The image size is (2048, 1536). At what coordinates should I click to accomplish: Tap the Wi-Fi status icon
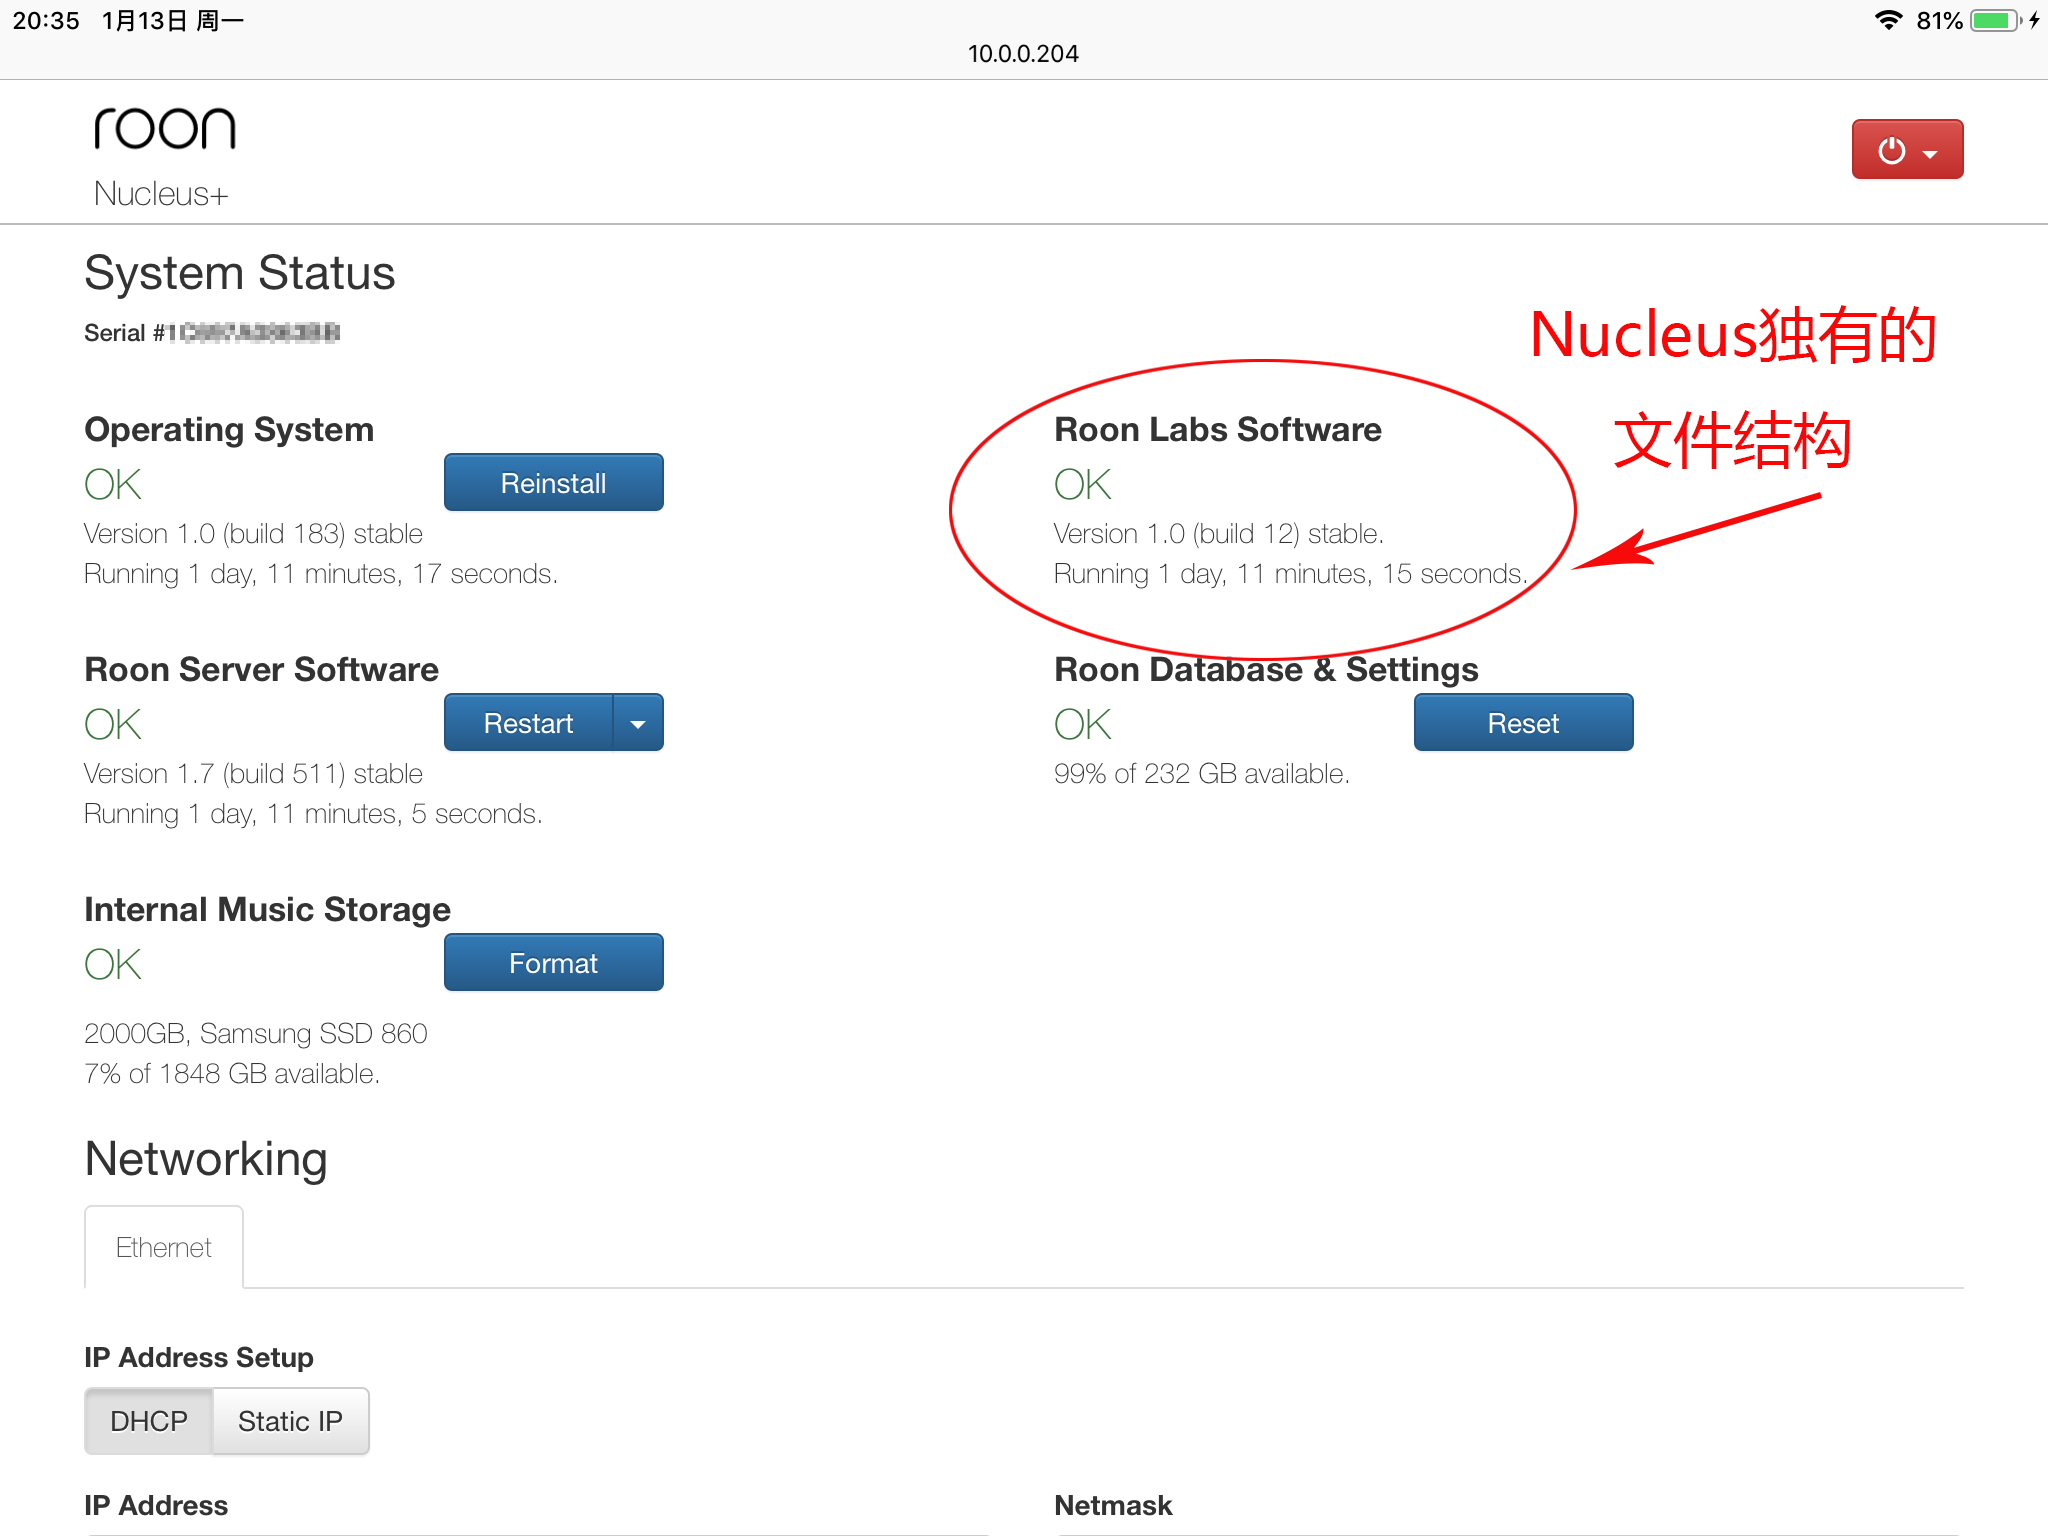click(x=1888, y=20)
